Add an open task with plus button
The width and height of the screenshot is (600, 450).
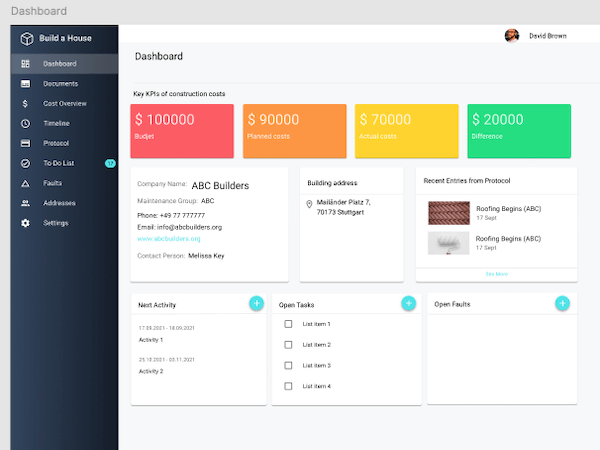(x=408, y=303)
